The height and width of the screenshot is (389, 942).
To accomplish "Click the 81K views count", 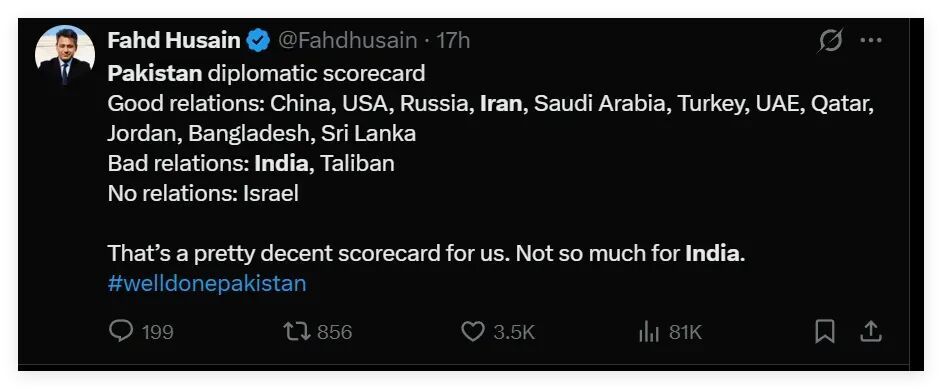I will coord(685,332).
